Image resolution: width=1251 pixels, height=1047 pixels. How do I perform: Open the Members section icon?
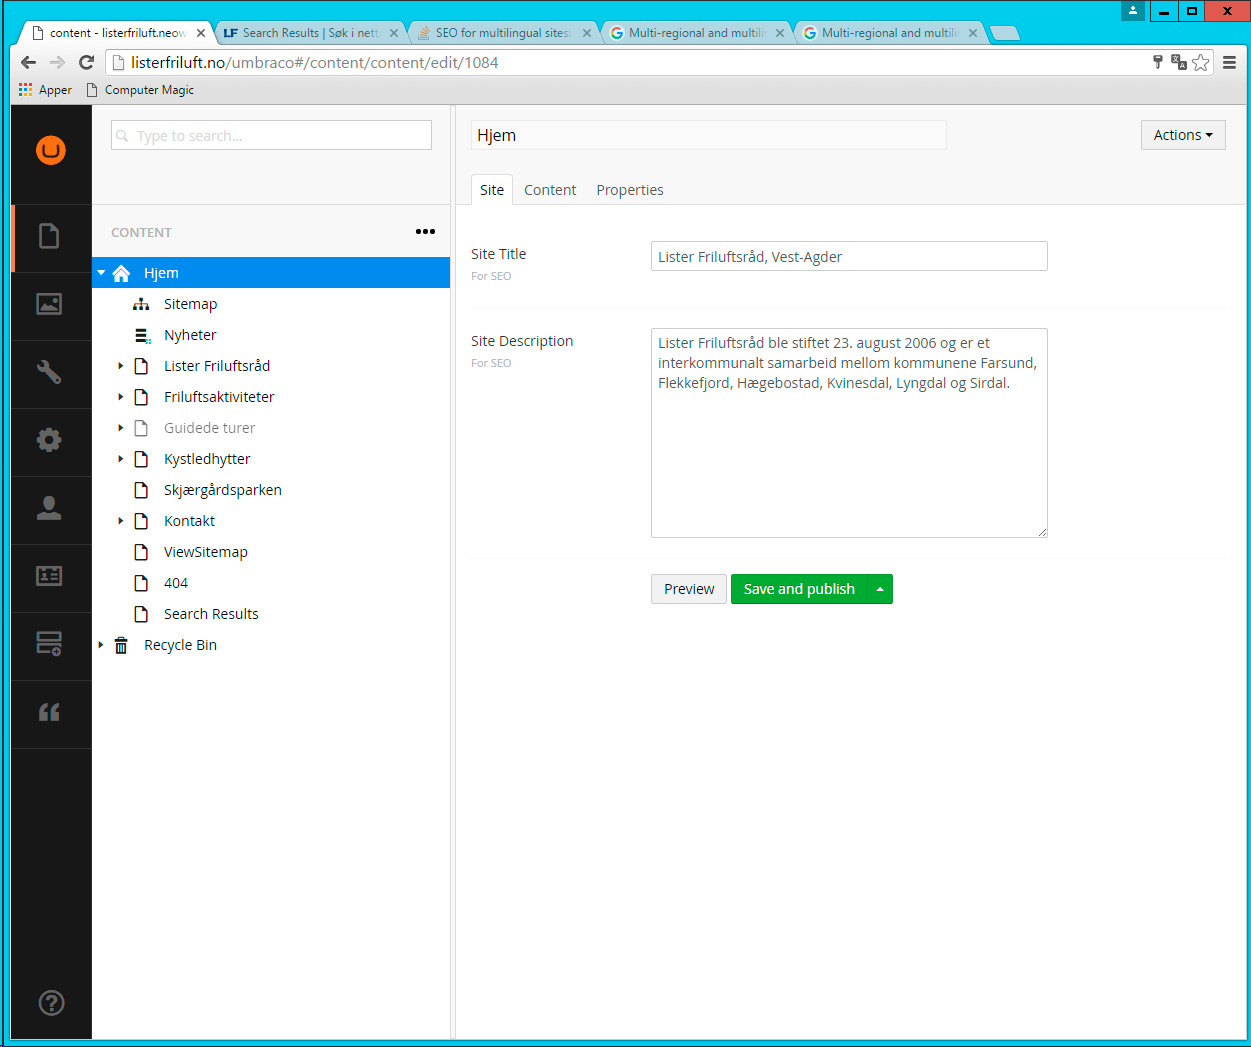(x=49, y=576)
